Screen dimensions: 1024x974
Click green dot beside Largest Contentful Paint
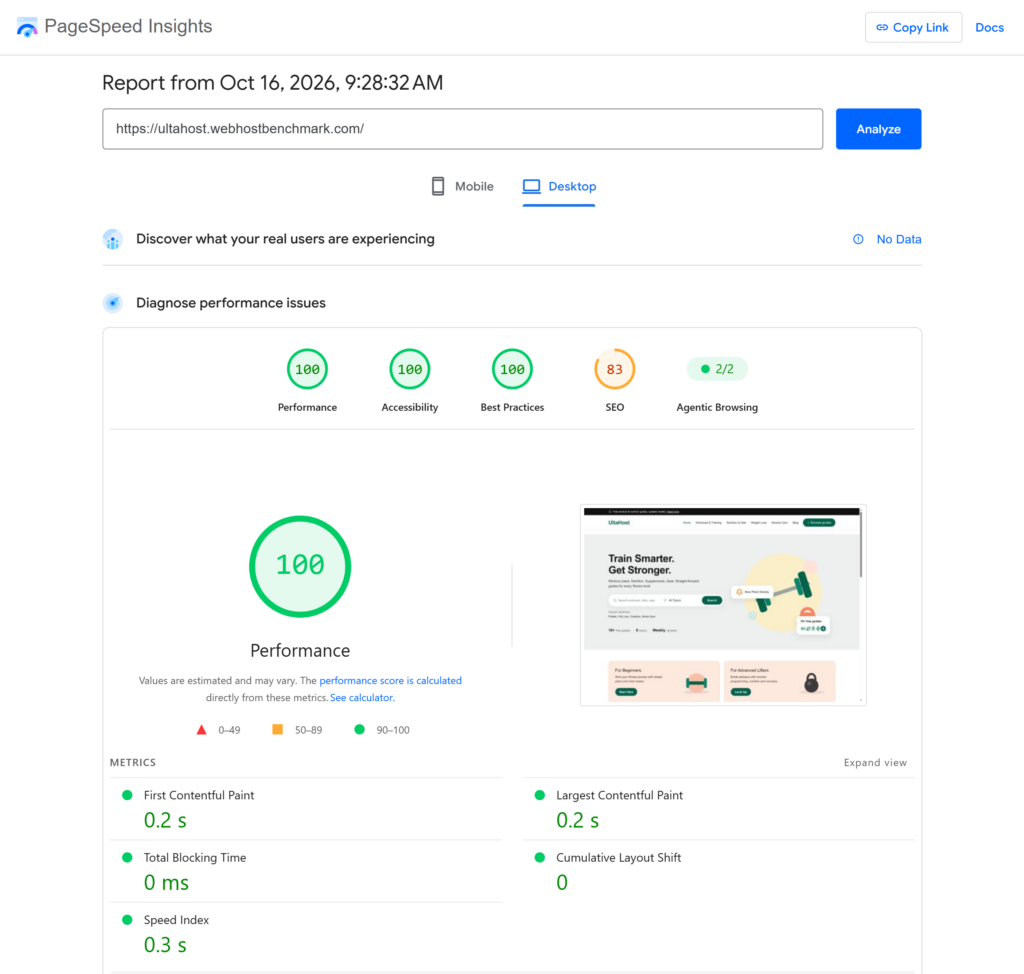point(539,795)
